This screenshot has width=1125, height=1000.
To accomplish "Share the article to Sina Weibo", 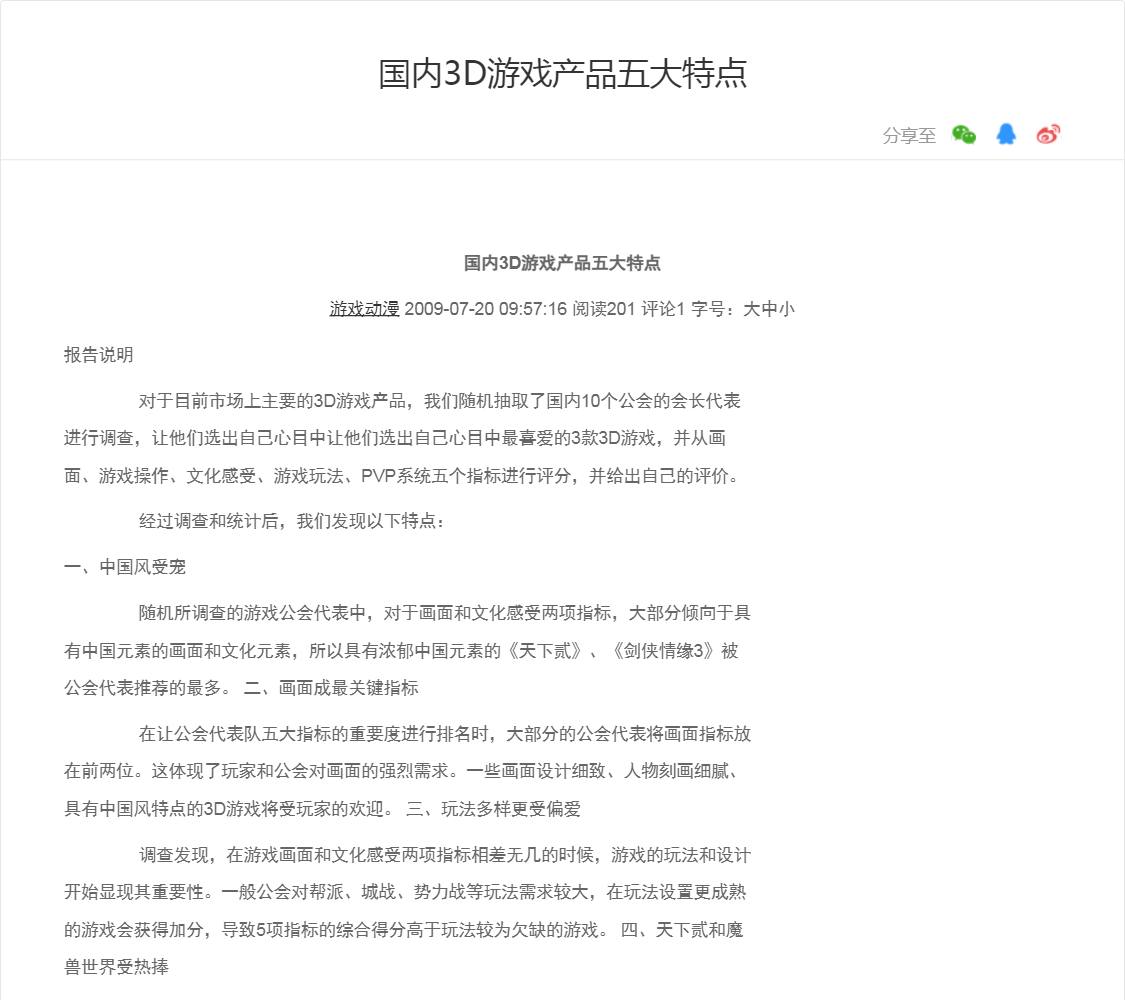I will pyautogui.click(x=1048, y=134).
